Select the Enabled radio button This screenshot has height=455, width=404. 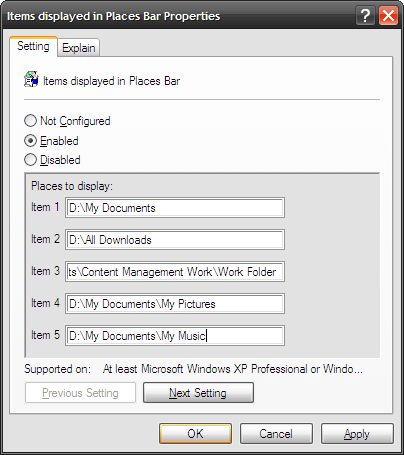pos(30,141)
